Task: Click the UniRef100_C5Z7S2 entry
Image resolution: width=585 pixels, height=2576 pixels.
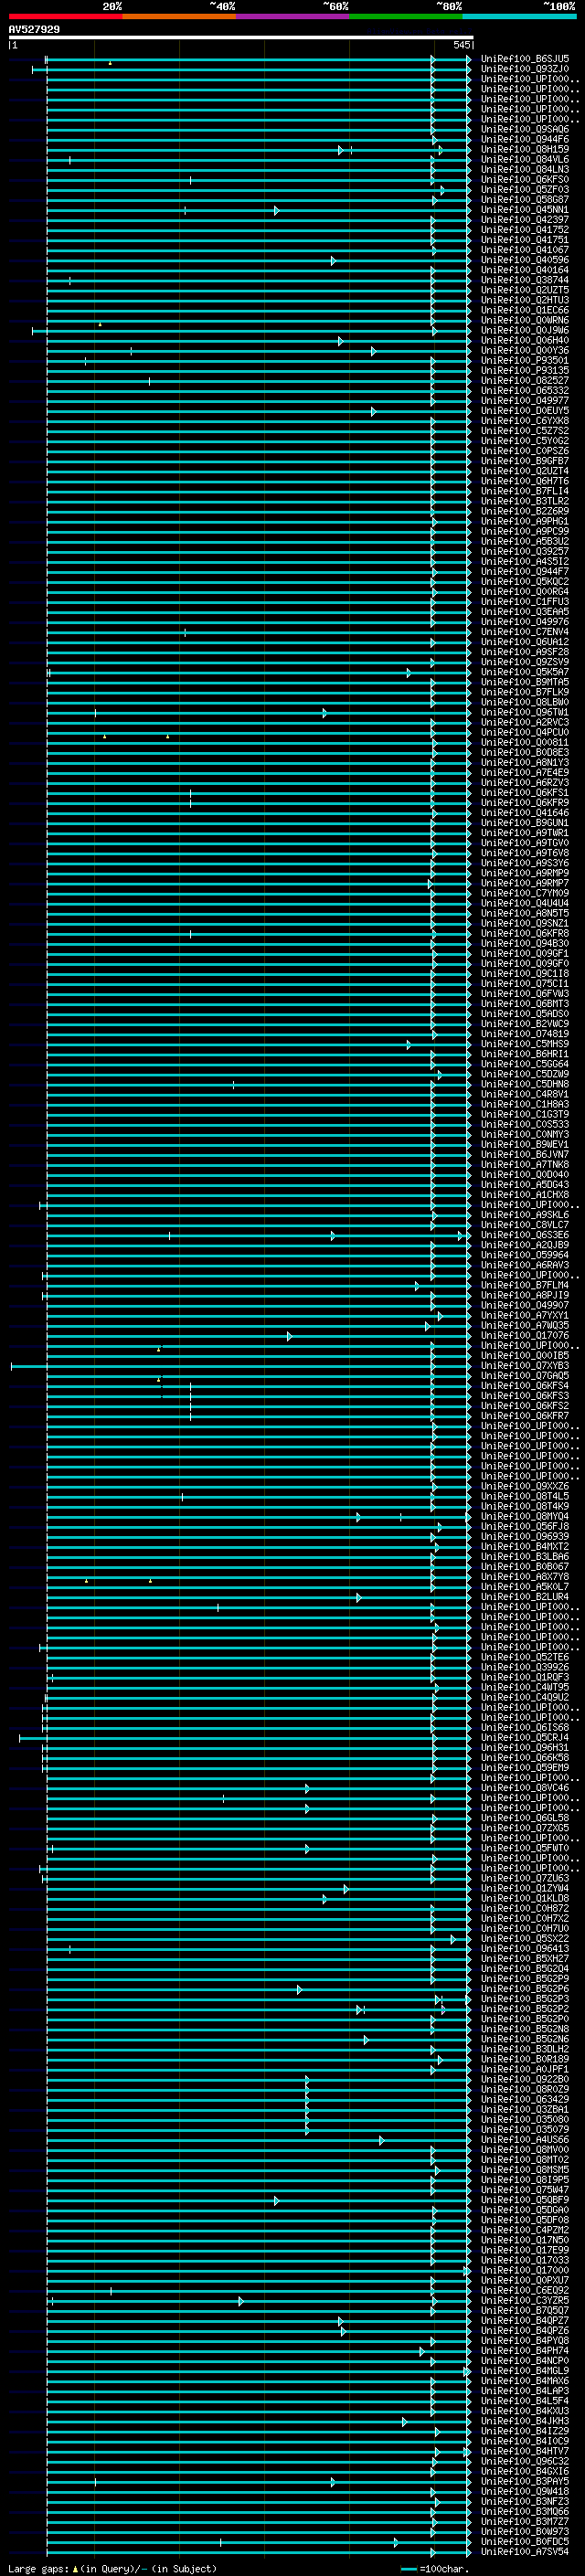Action: click(525, 431)
